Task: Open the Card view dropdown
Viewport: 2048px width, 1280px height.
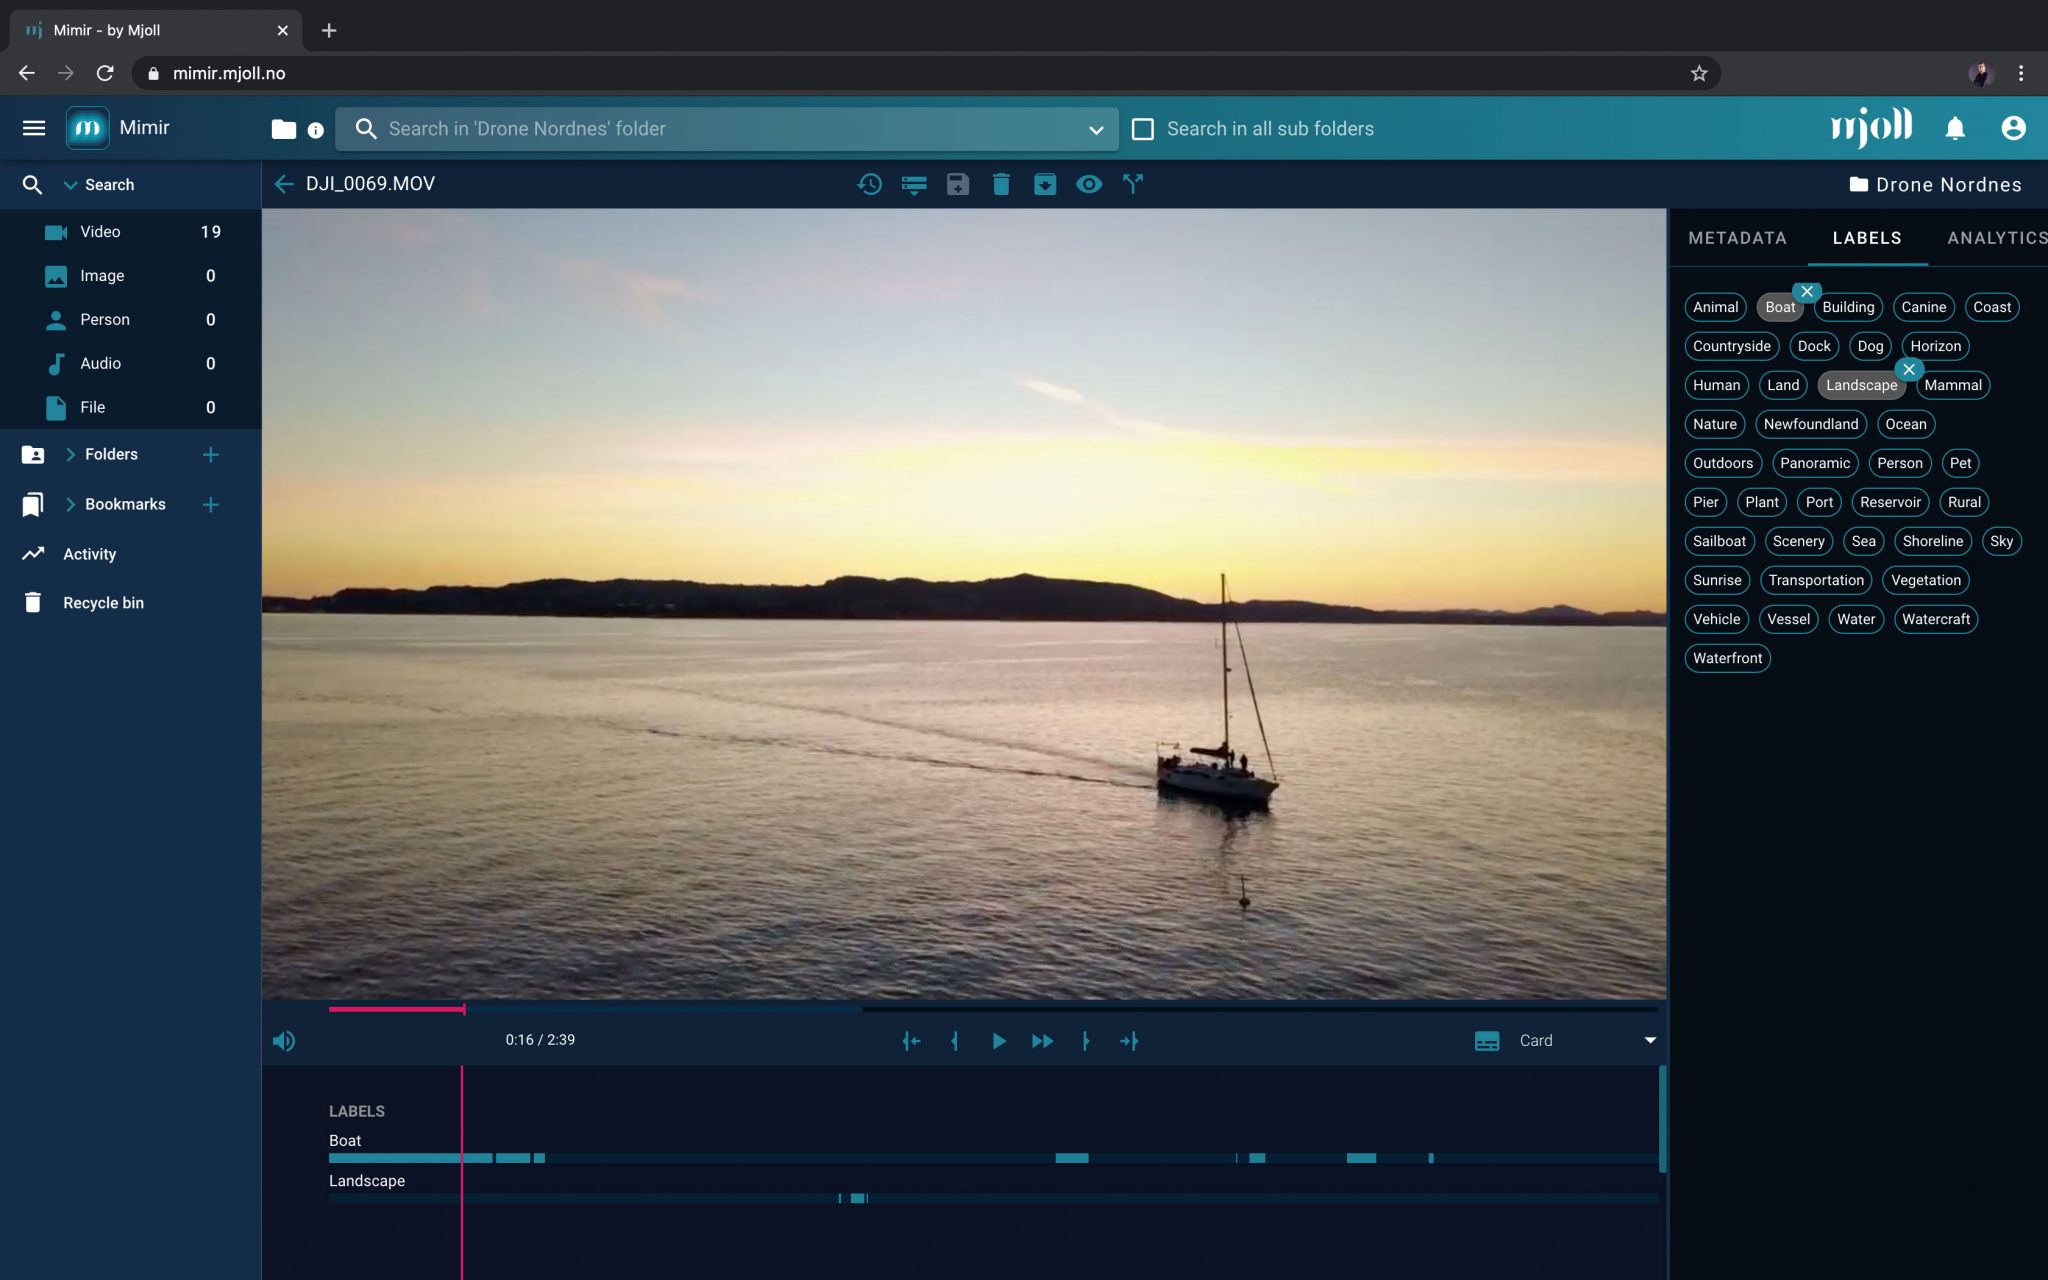Action: click(1650, 1040)
